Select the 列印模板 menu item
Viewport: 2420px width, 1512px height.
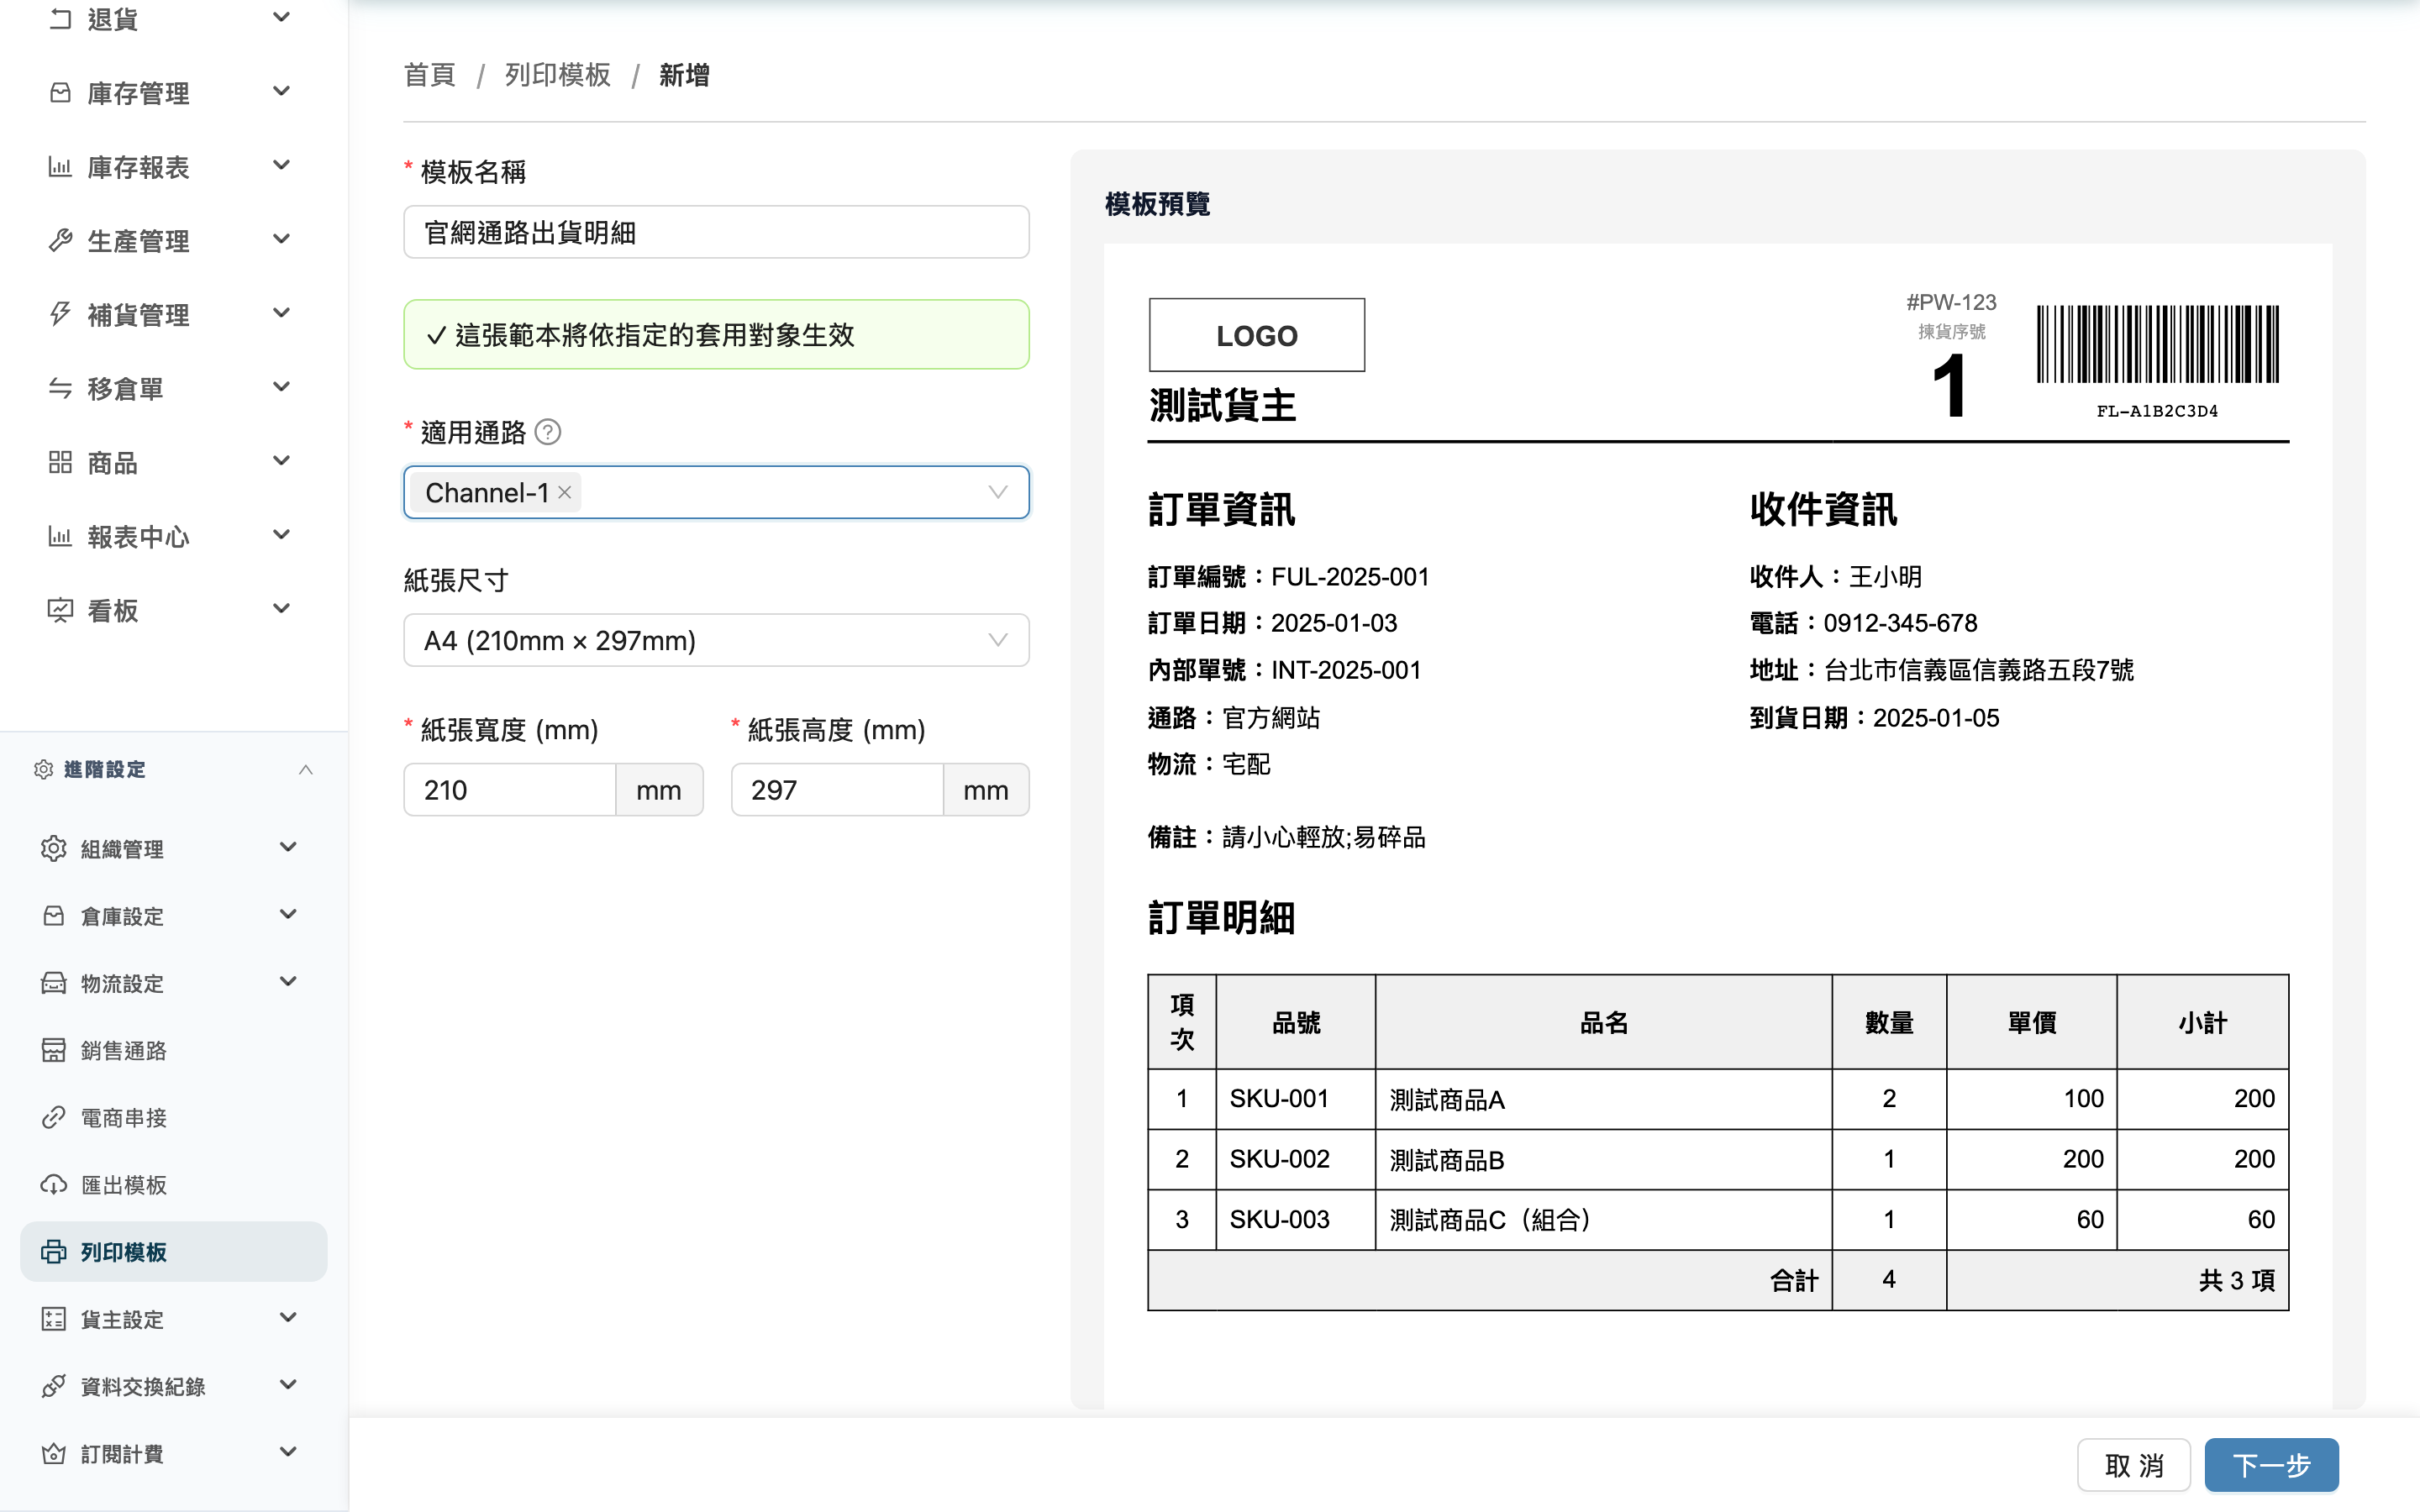tap(174, 1252)
